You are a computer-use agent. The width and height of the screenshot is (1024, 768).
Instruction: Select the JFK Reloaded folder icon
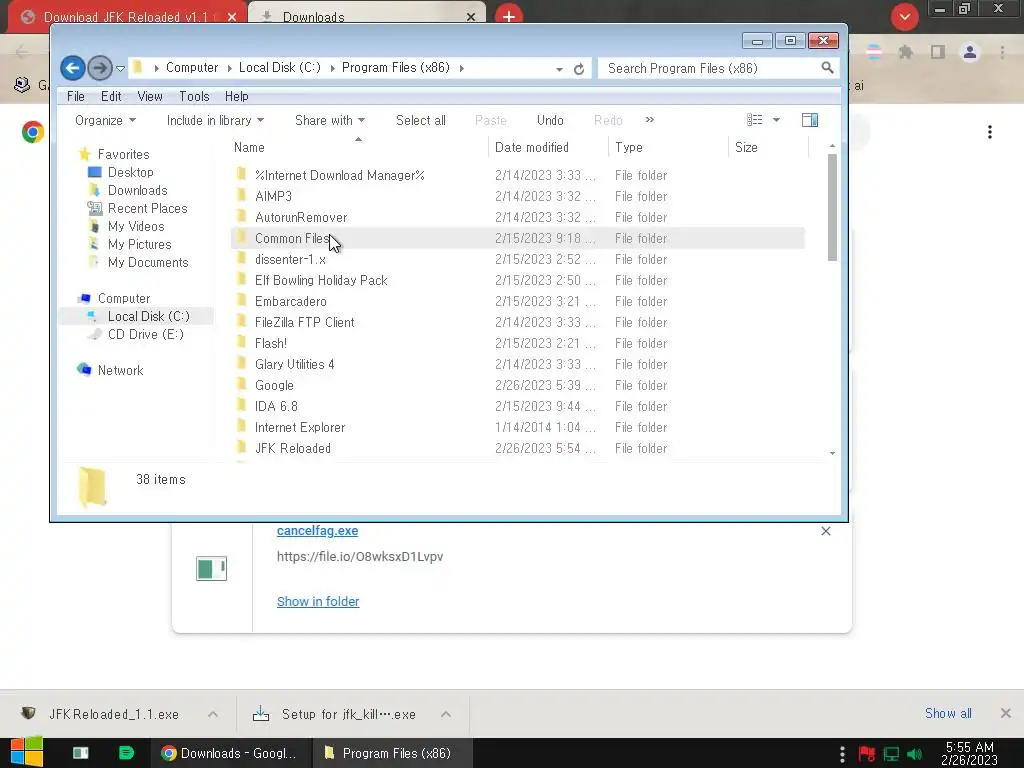[x=242, y=447]
